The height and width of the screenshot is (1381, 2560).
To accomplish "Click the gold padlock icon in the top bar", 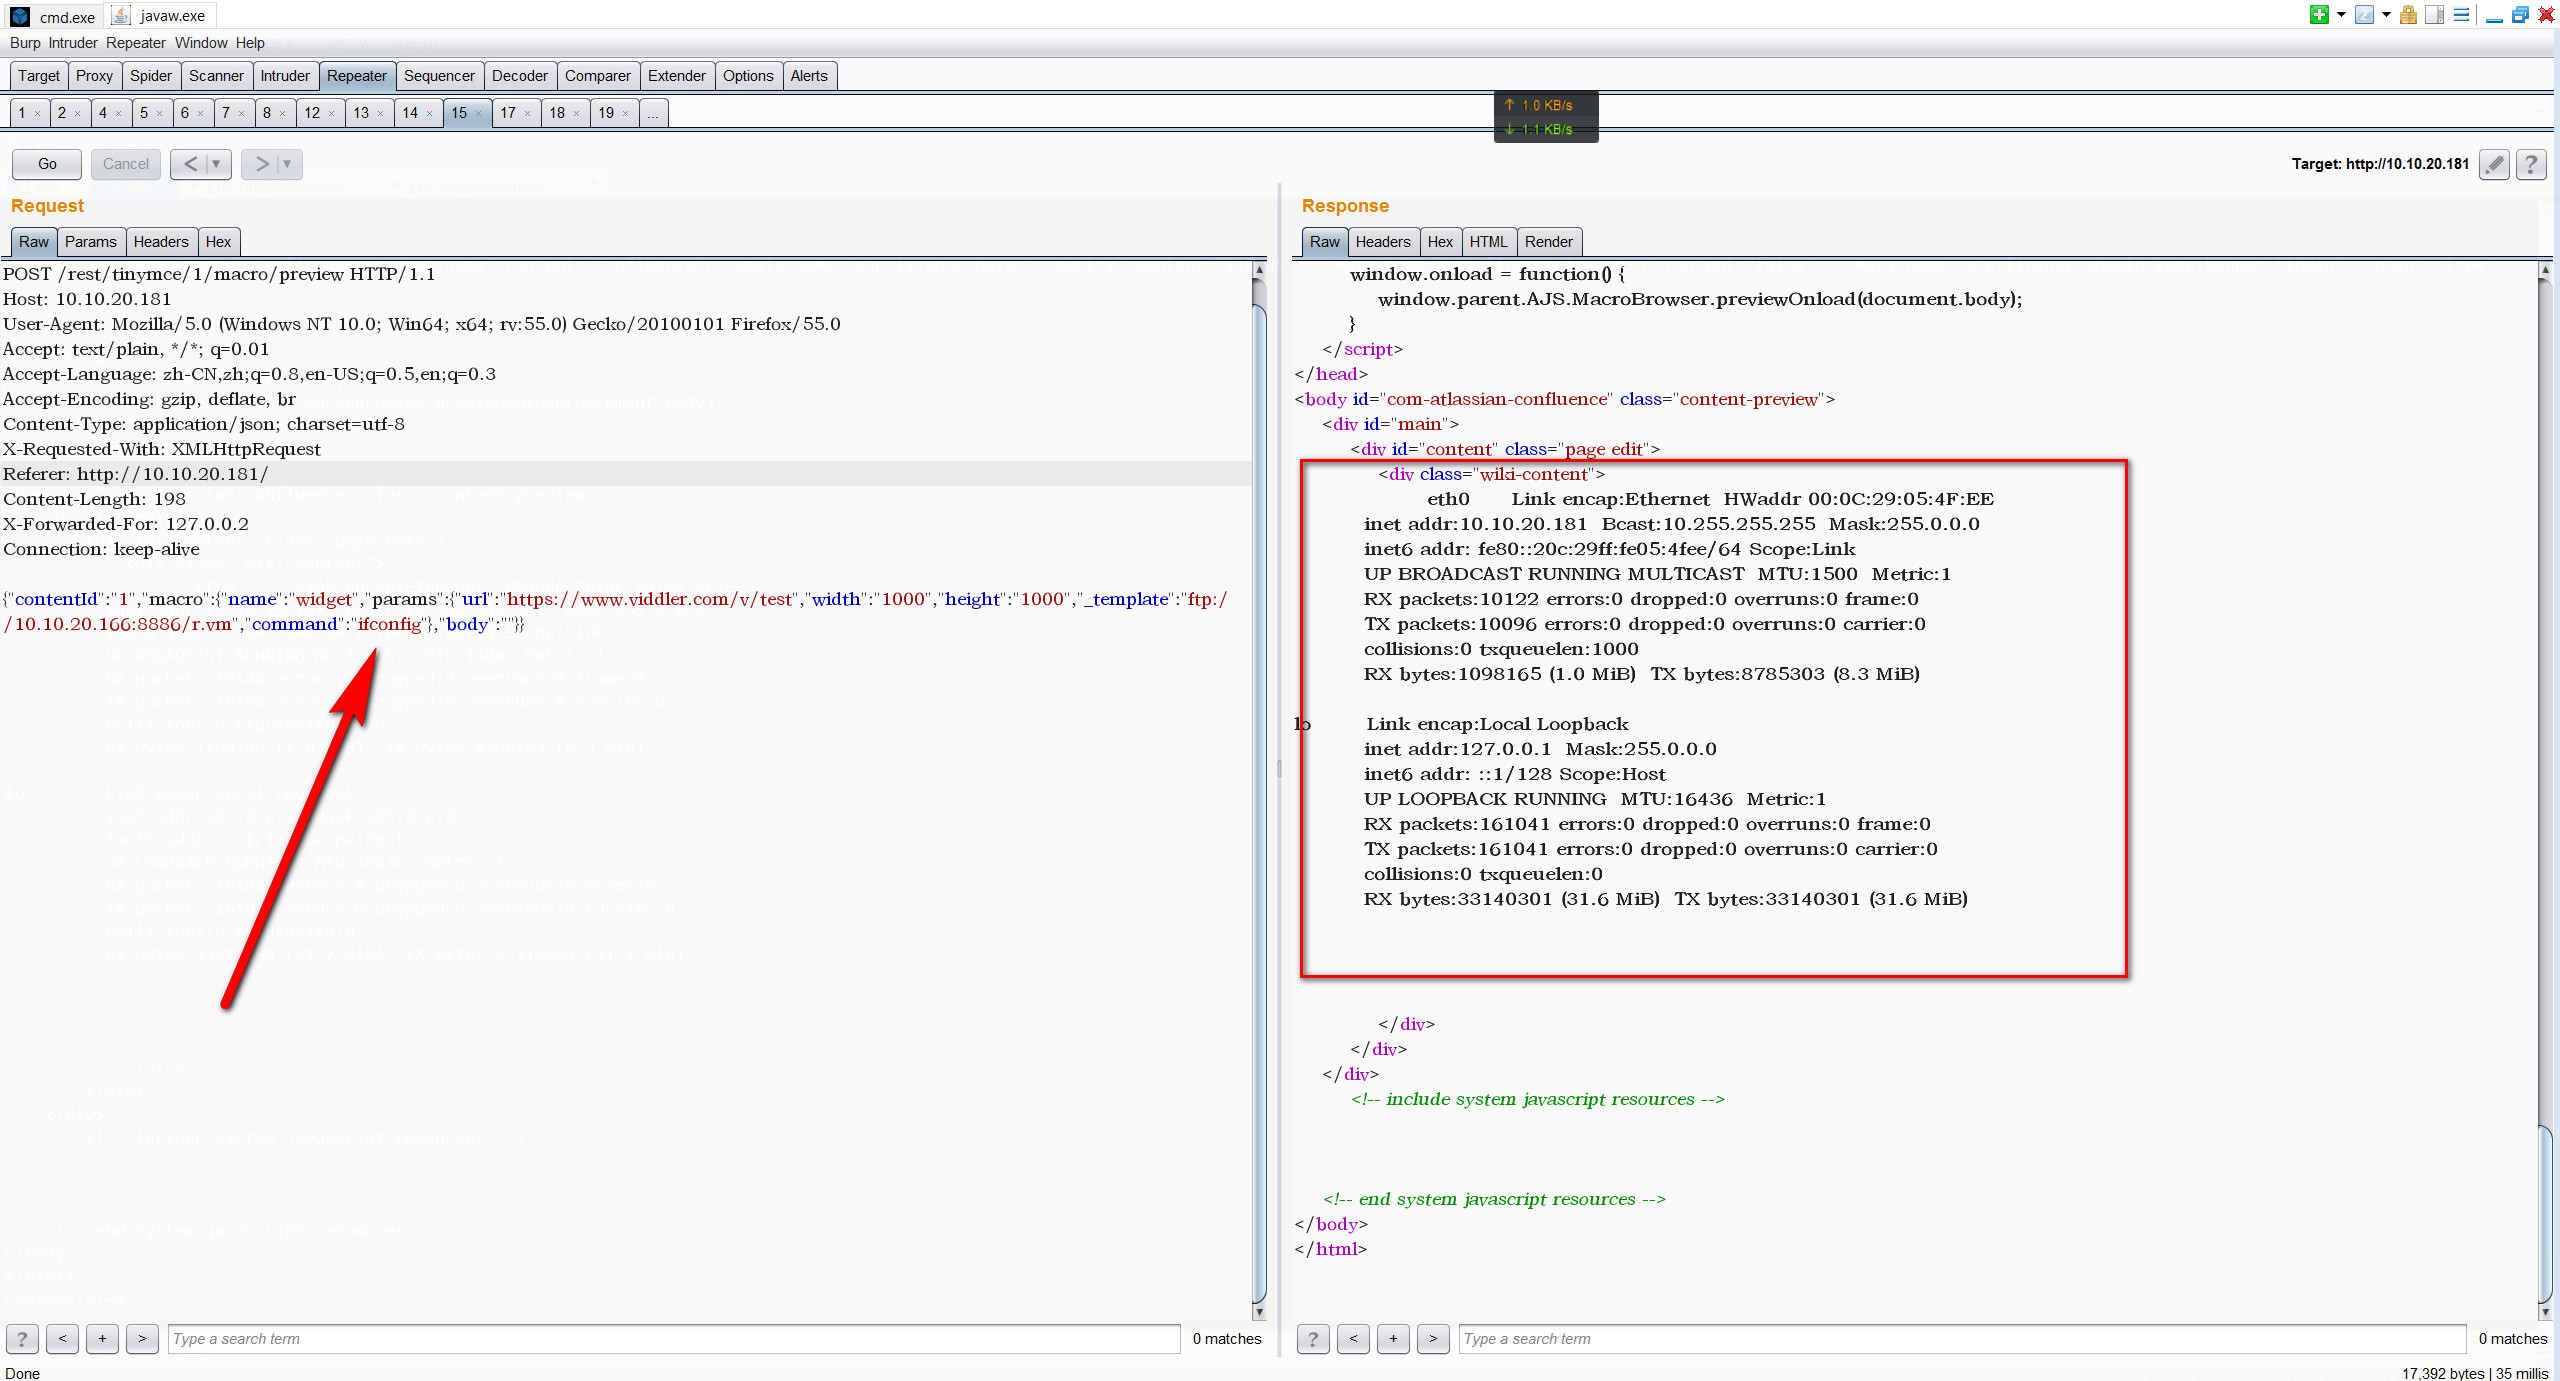I will point(2408,14).
